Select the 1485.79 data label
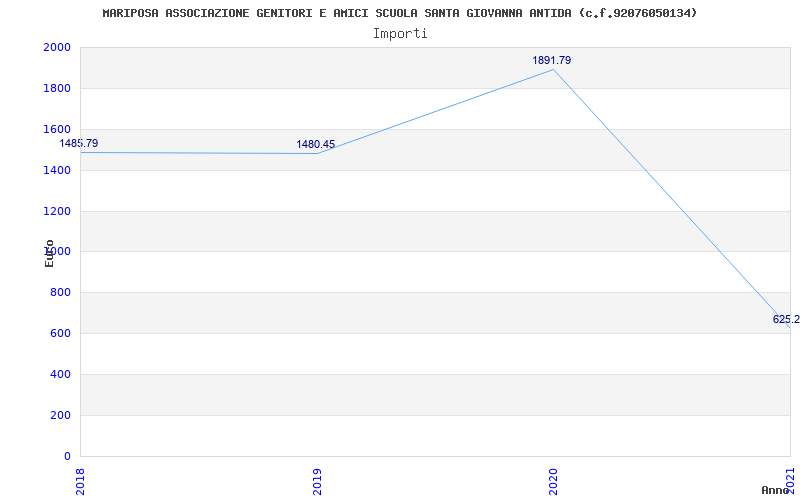The width and height of the screenshot is (800, 500). pyautogui.click(x=79, y=143)
